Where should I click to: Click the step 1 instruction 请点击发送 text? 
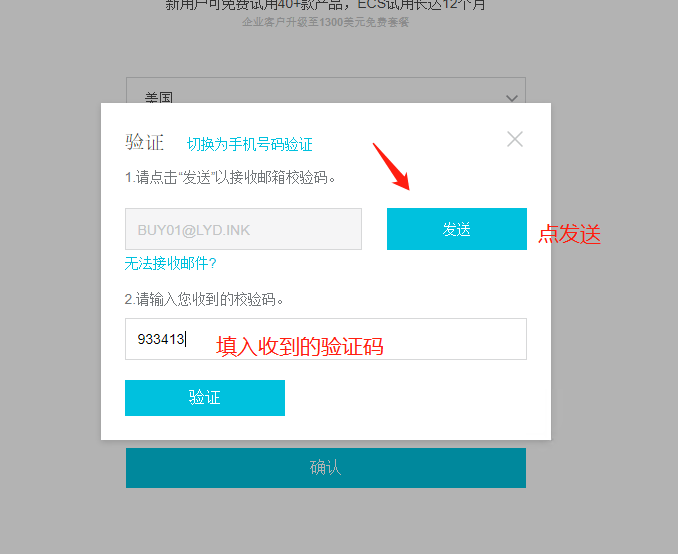click(230, 177)
